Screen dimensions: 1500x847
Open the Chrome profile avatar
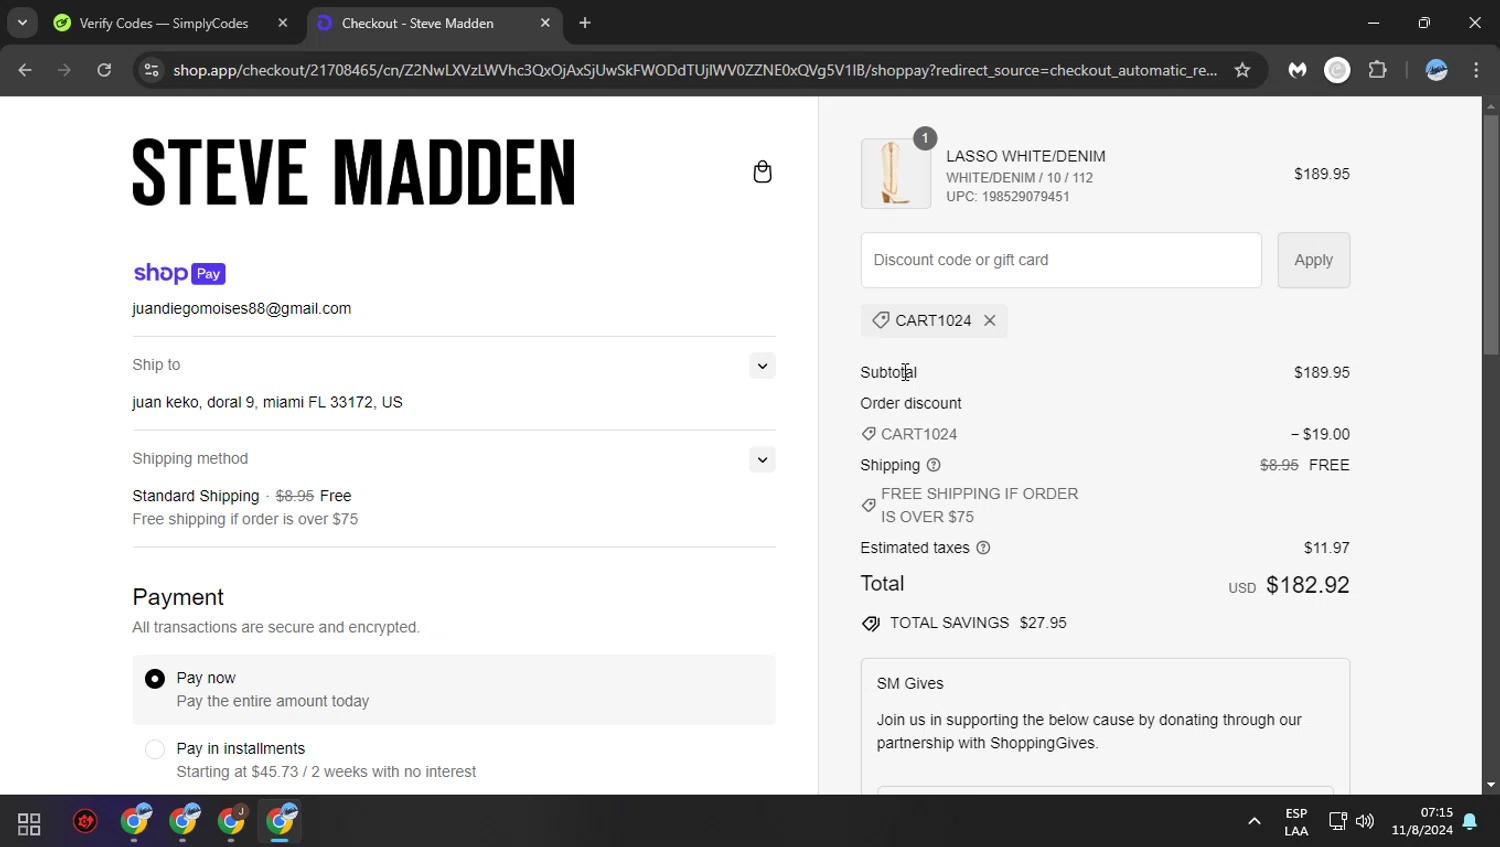[1437, 70]
